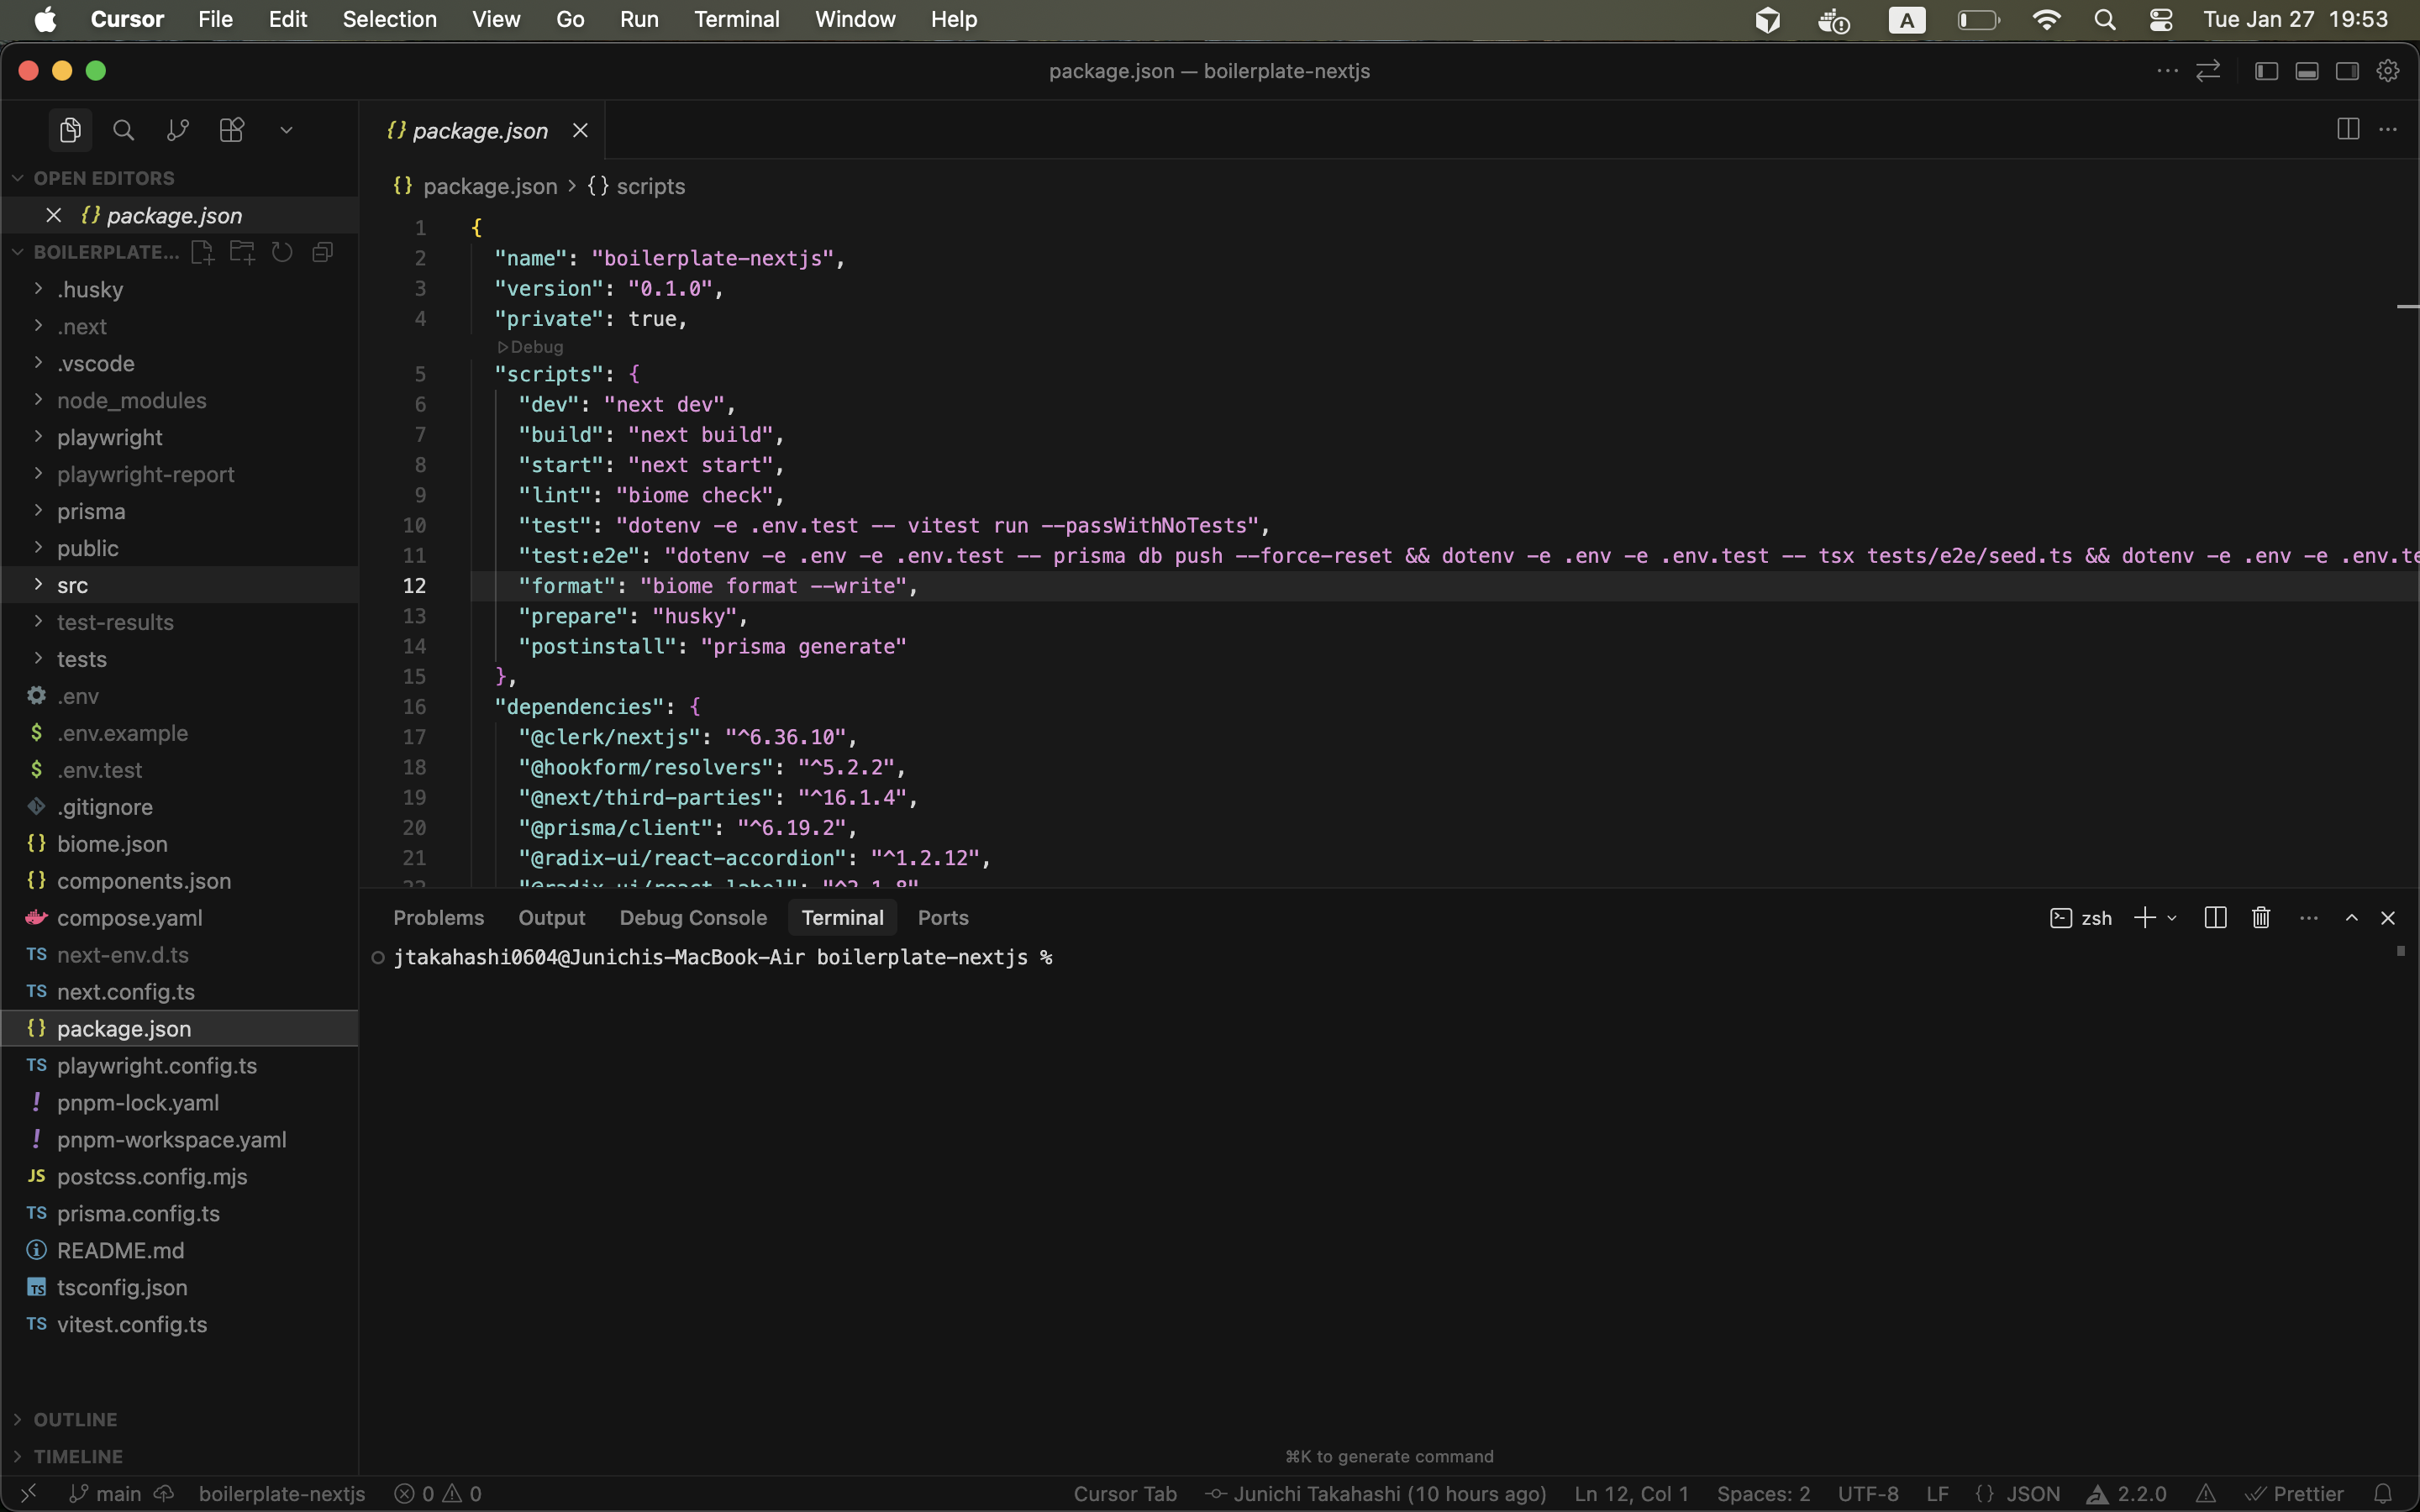
Task: Open the Extensions view icon
Action: tap(231, 130)
